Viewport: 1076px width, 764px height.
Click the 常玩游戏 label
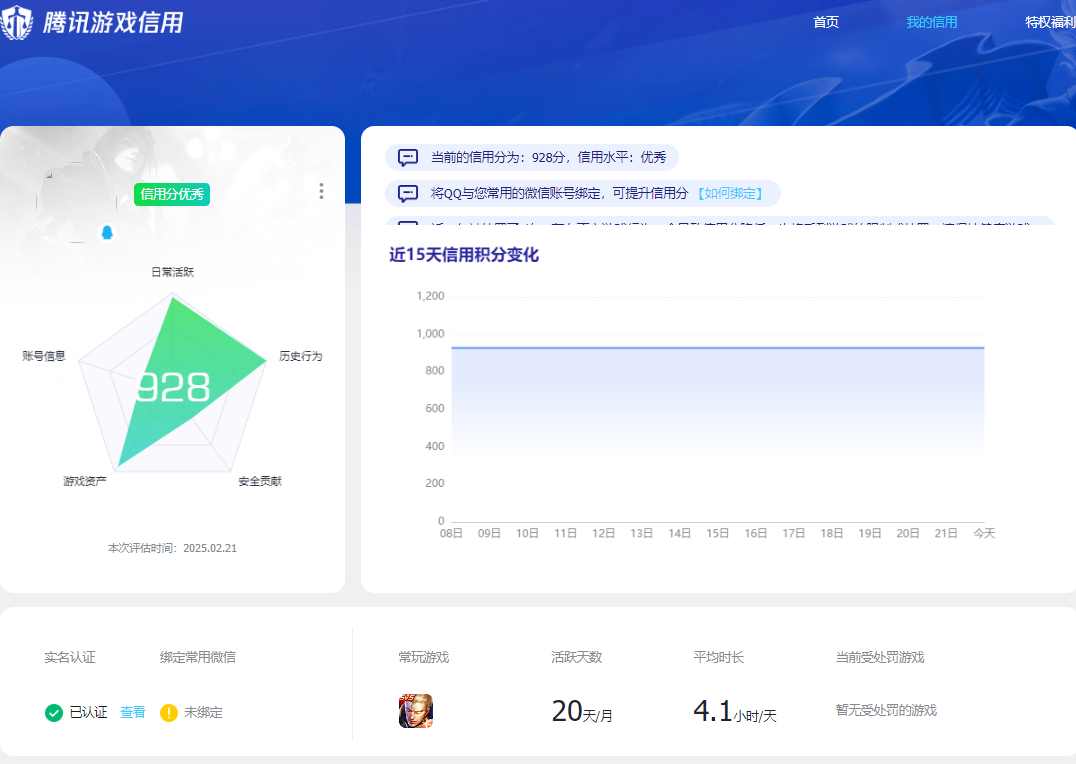(423, 657)
